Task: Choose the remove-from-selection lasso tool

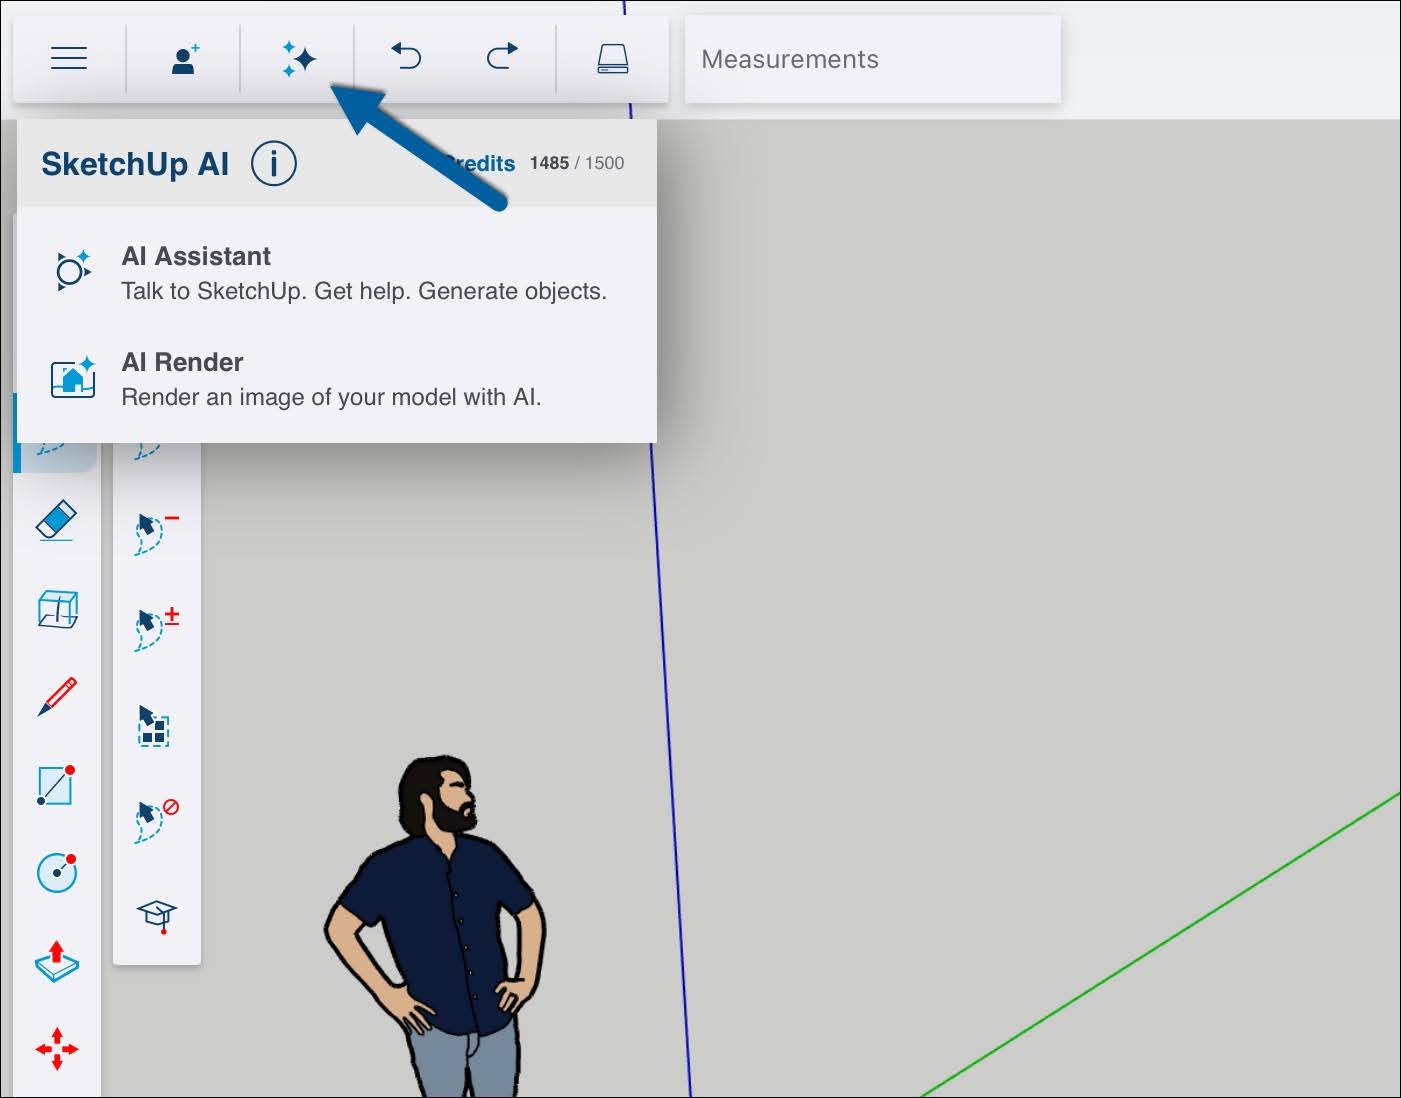Action: 155,527
